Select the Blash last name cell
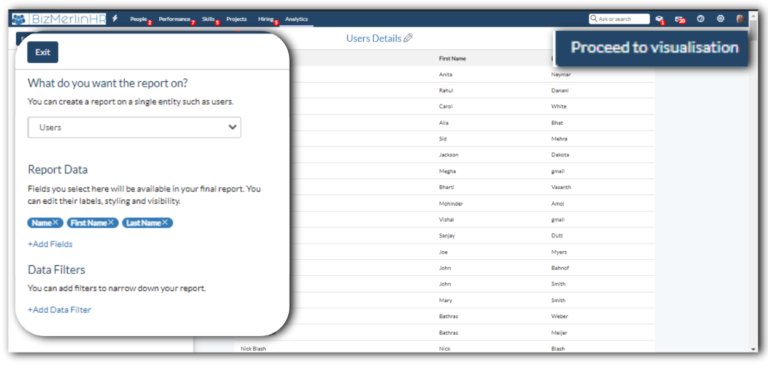Image resolution: width=768 pixels, height=365 pixels. (558, 349)
